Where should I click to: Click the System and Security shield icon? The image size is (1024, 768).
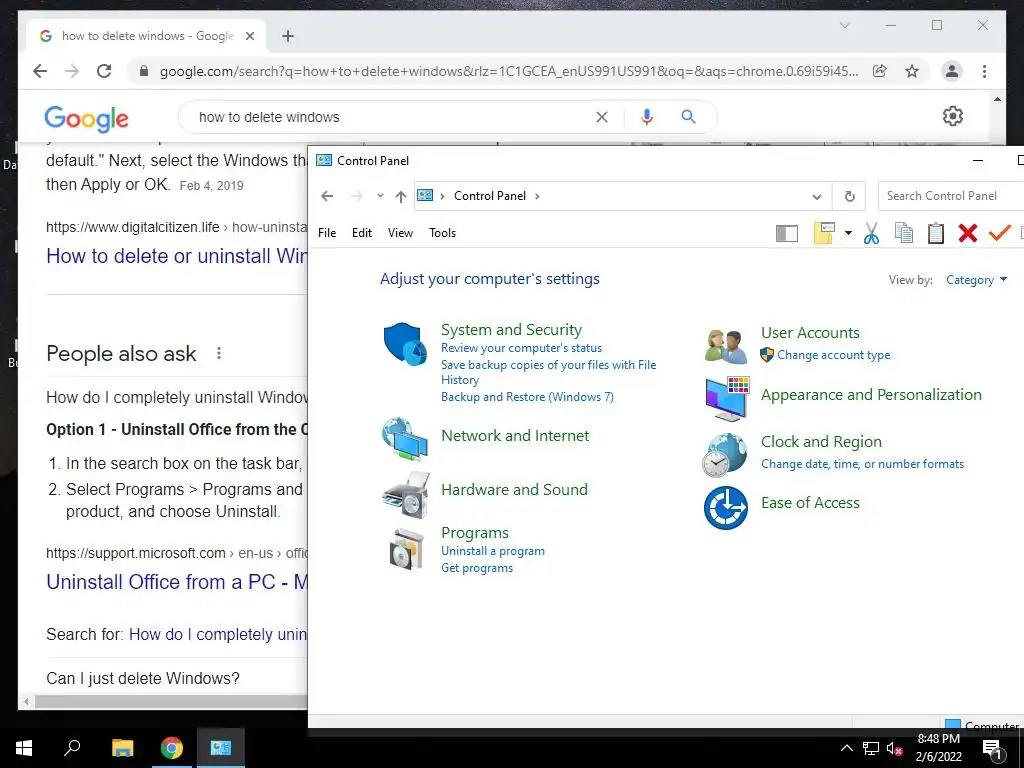click(405, 344)
